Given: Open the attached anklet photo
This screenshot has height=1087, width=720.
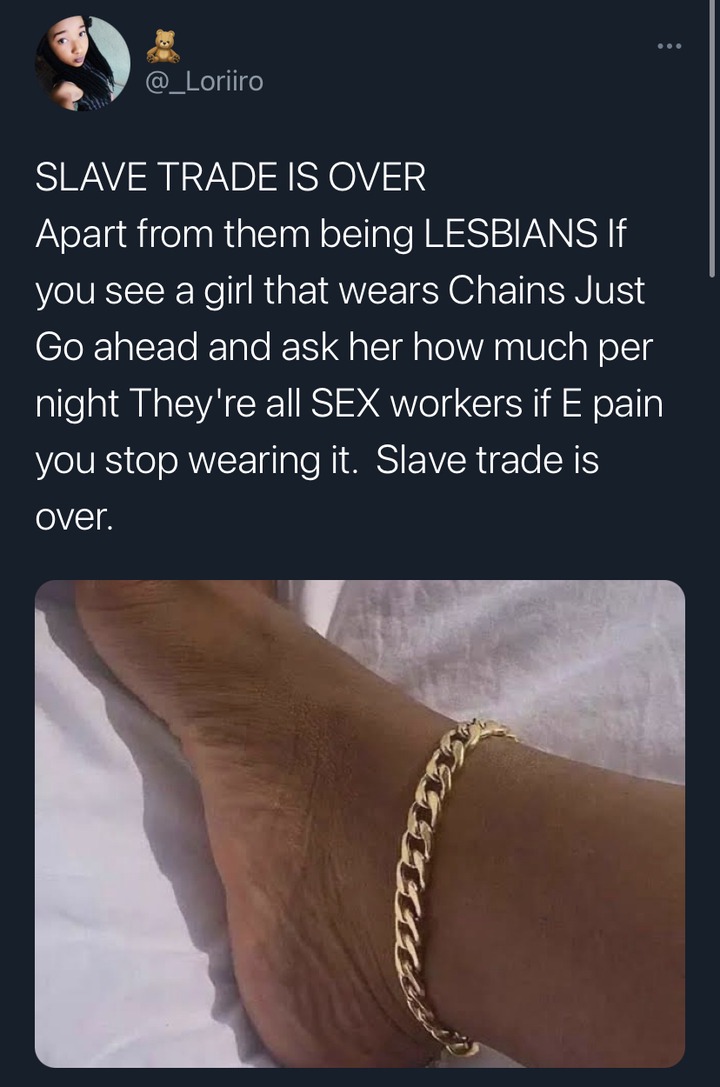Looking at the screenshot, I should point(360,823).
